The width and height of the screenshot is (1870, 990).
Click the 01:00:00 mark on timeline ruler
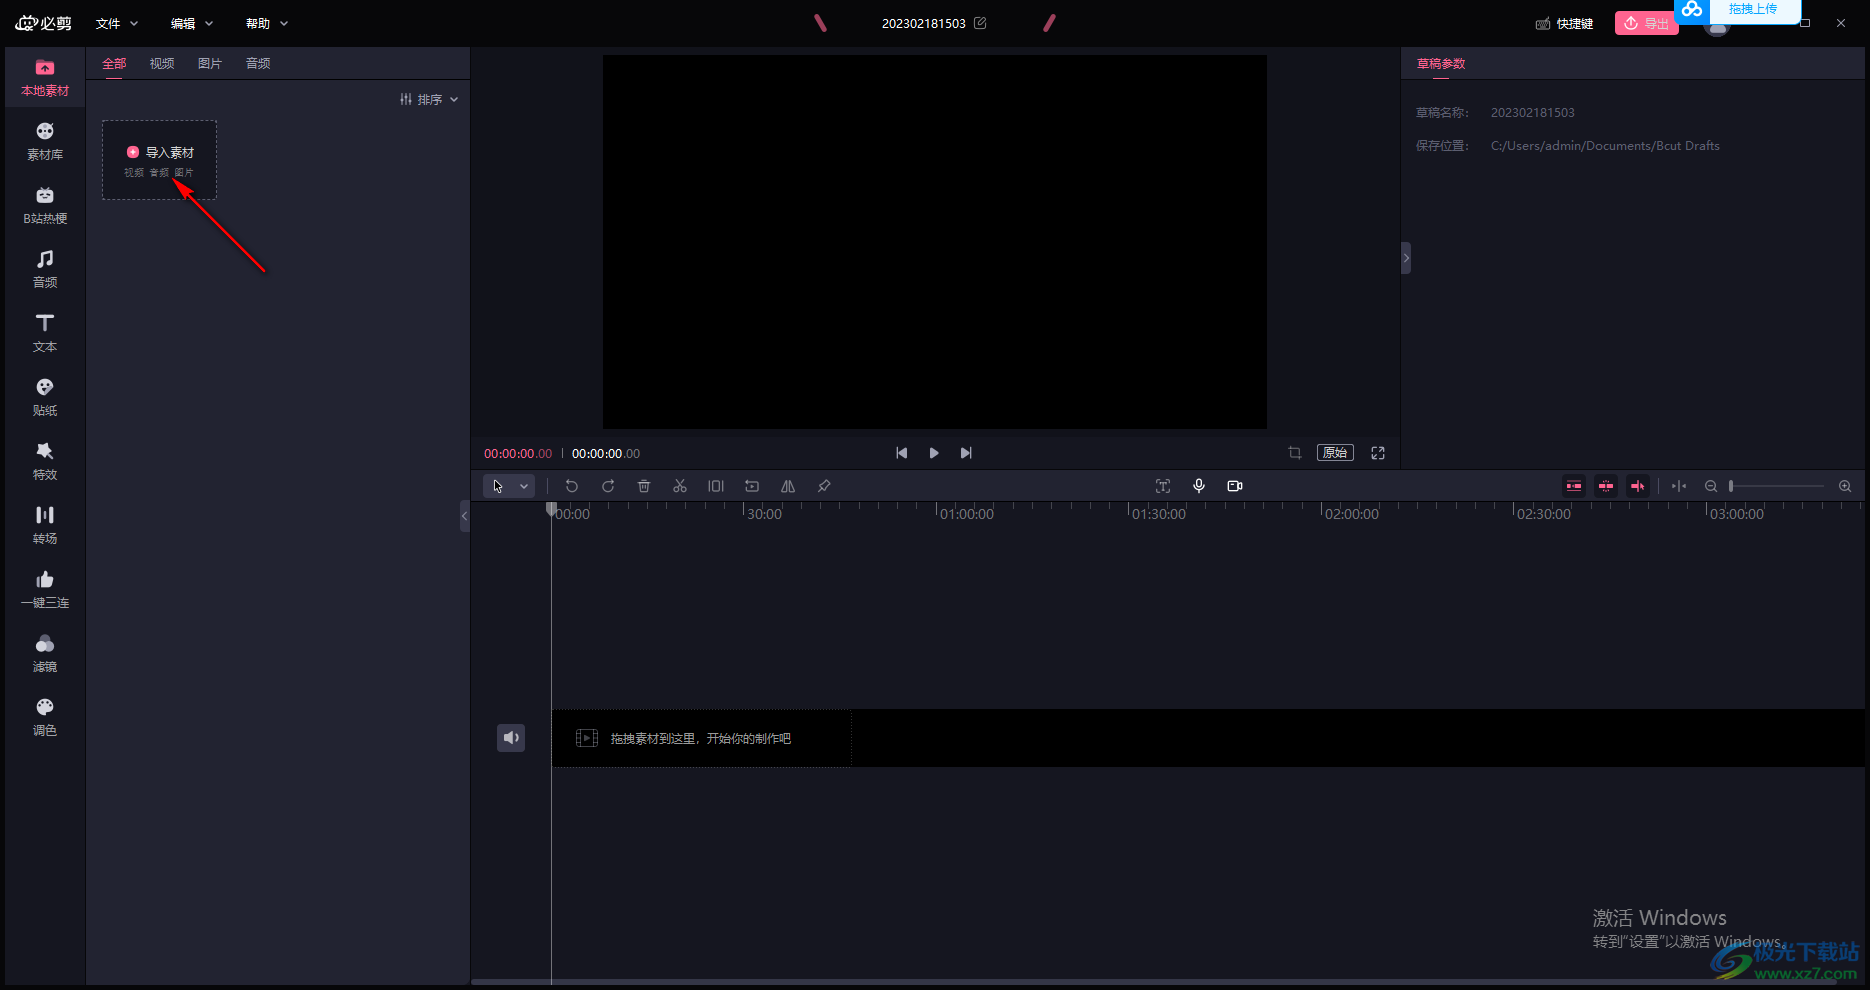click(x=966, y=514)
